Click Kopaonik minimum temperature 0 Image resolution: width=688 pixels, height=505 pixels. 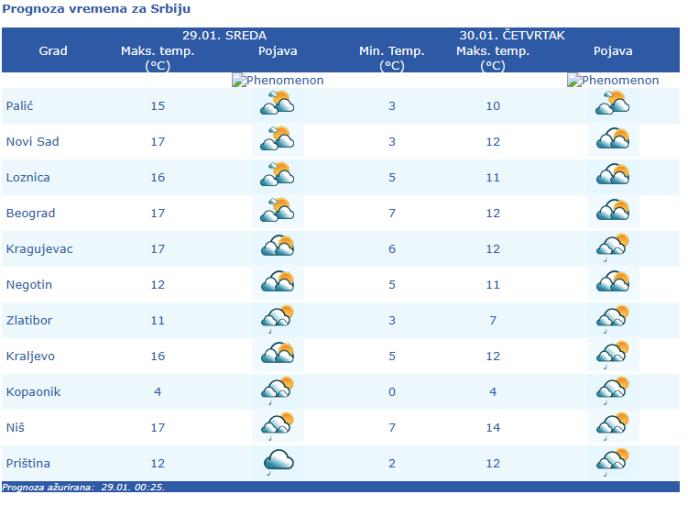coord(392,392)
